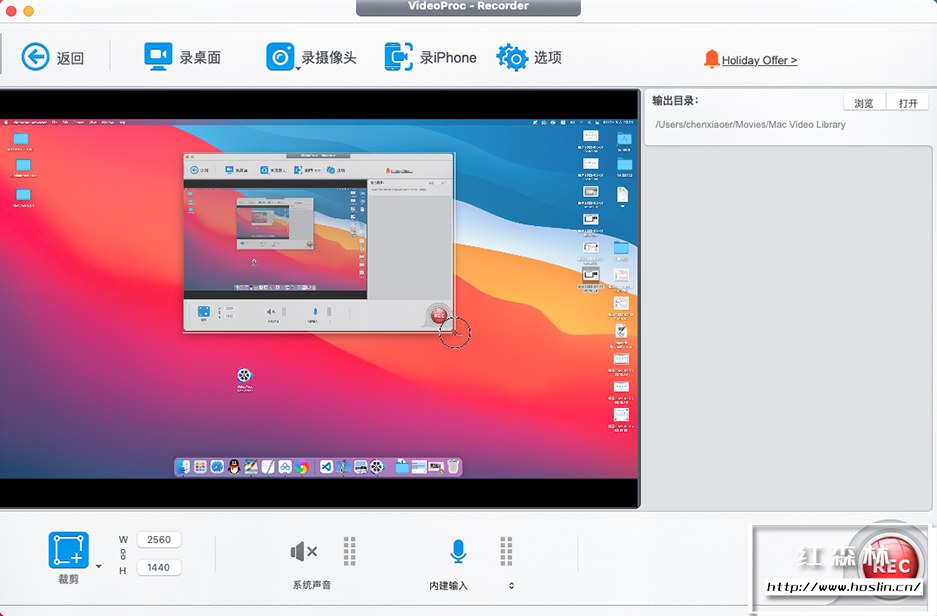Click the 输出目录 label
Screen dimensions: 937x616
click(675, 100)
